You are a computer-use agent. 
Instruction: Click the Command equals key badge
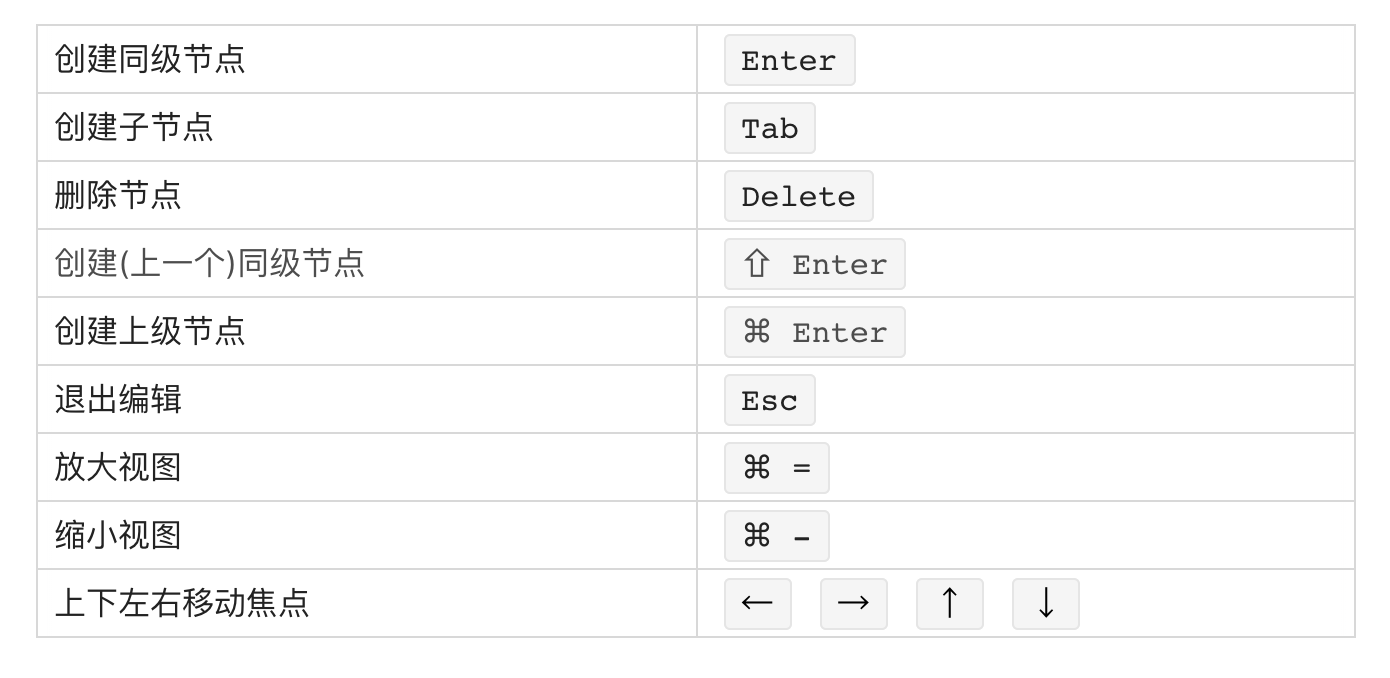(x=777, y=468)
